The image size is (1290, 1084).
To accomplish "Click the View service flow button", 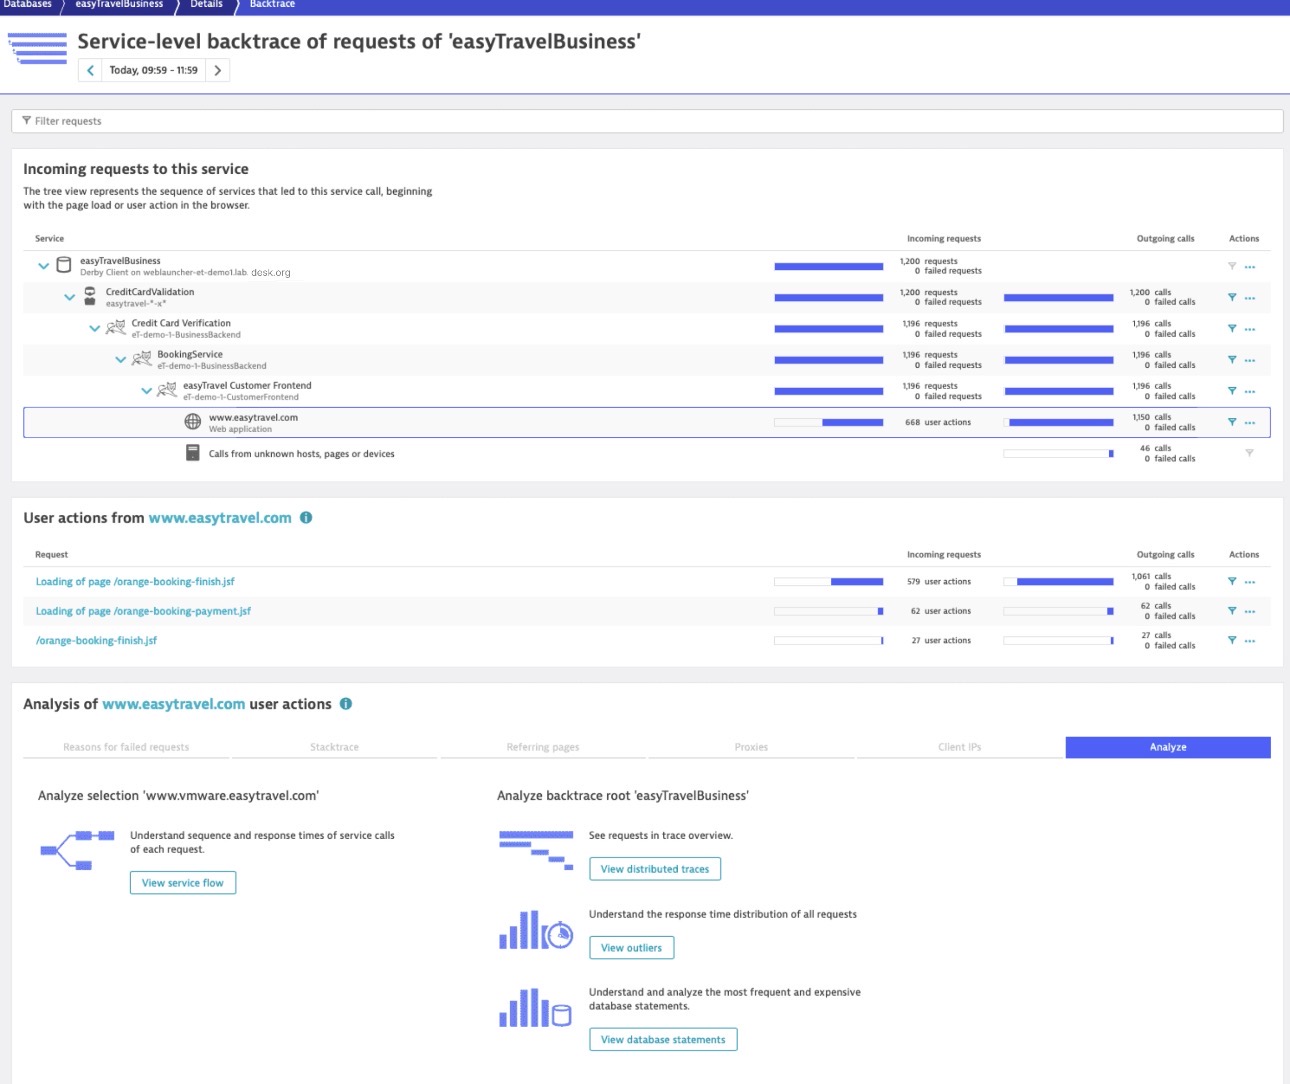I will (183, 883).
